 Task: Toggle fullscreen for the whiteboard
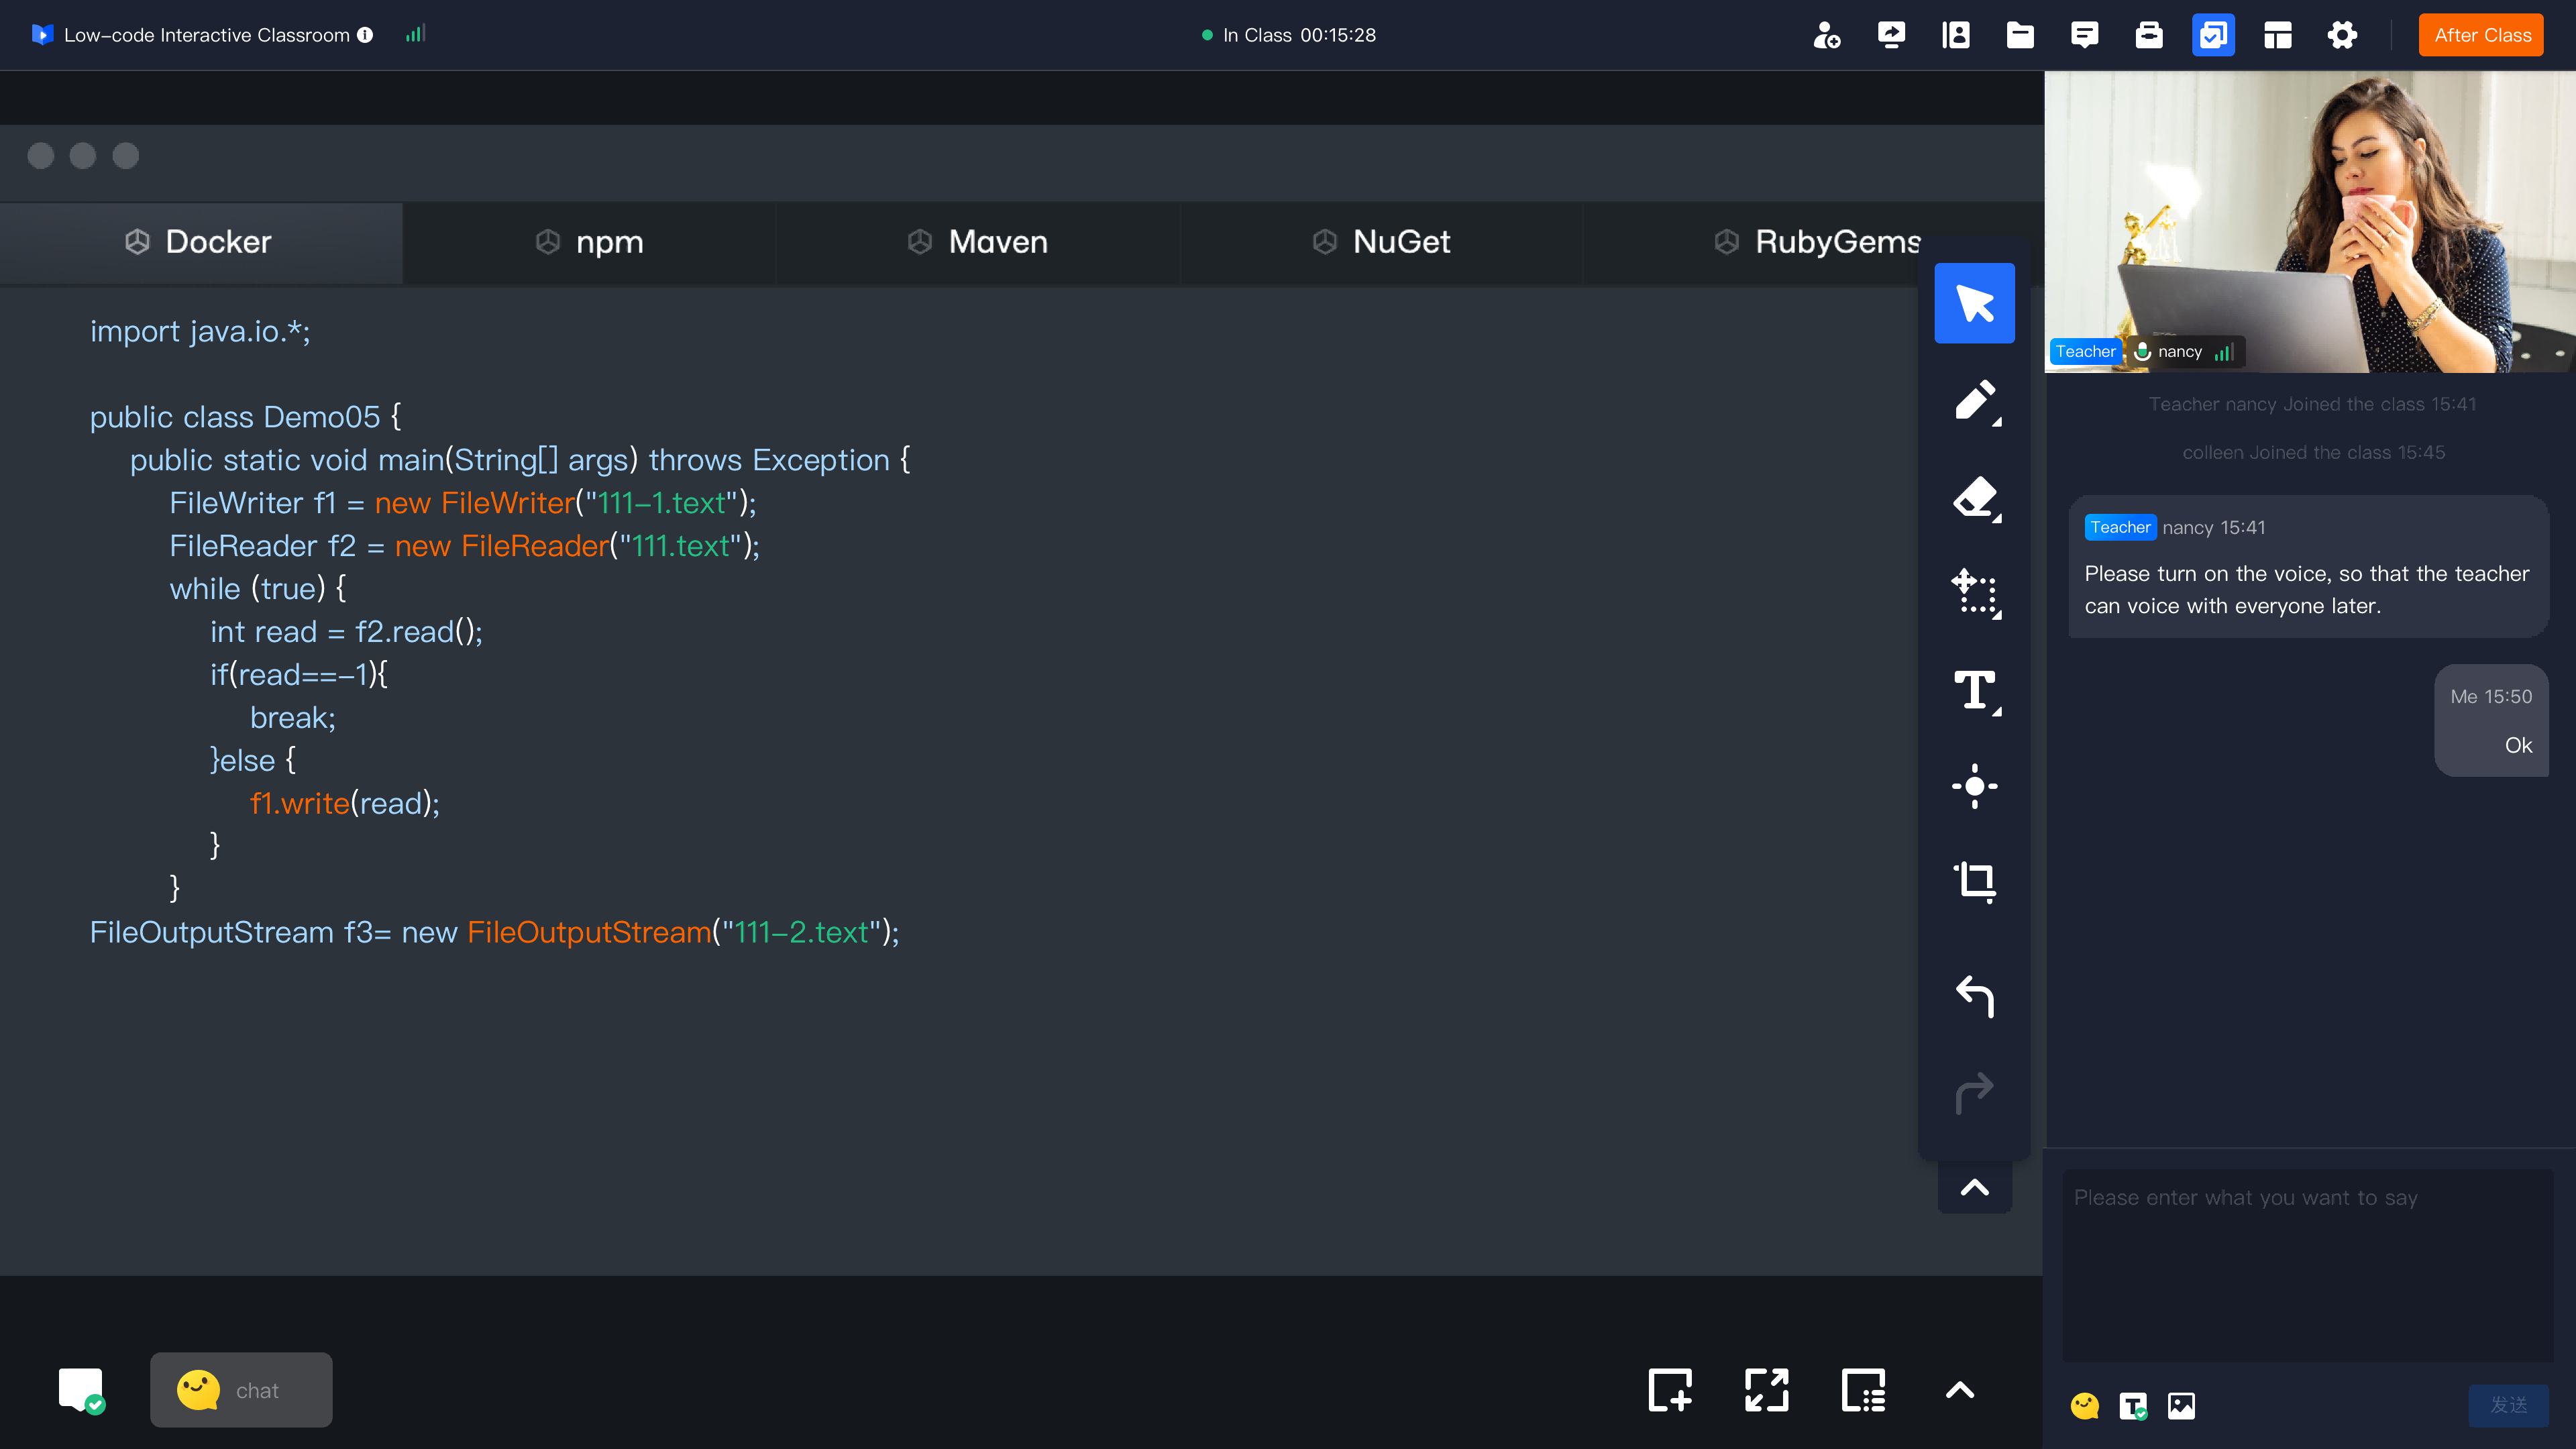click(1766, 1390)
